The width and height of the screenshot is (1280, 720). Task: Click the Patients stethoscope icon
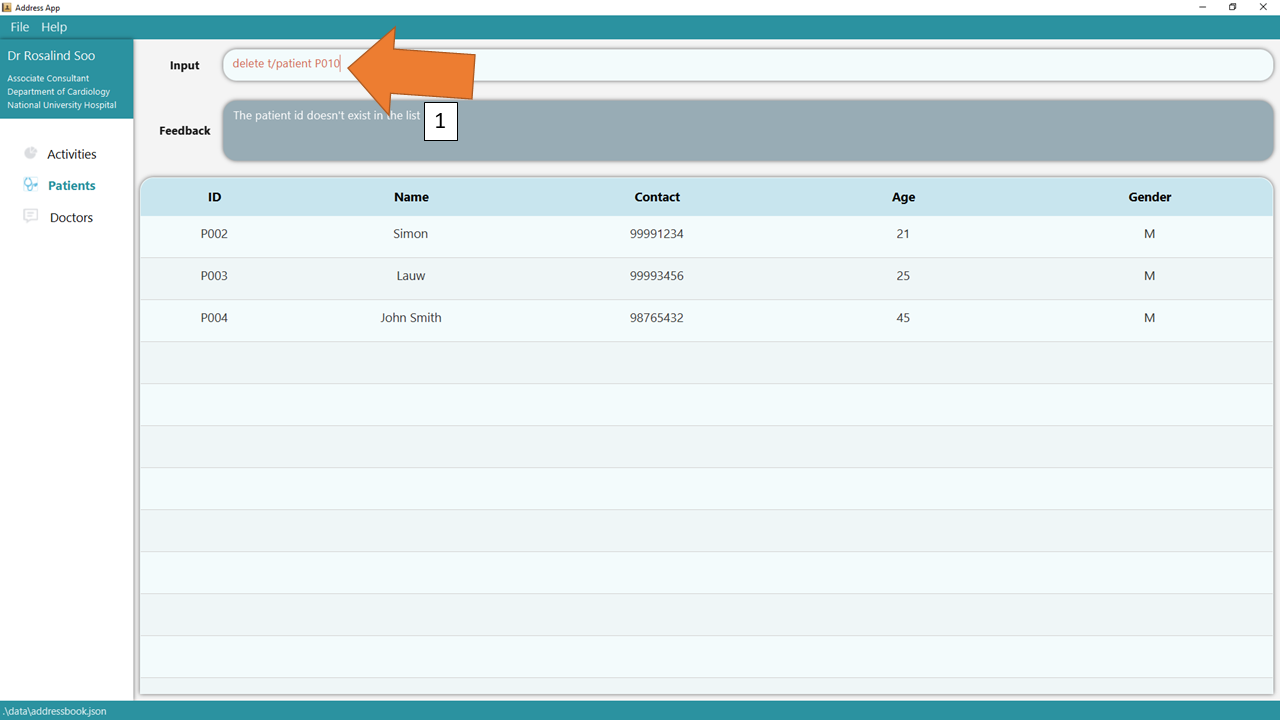pos(31,185)
